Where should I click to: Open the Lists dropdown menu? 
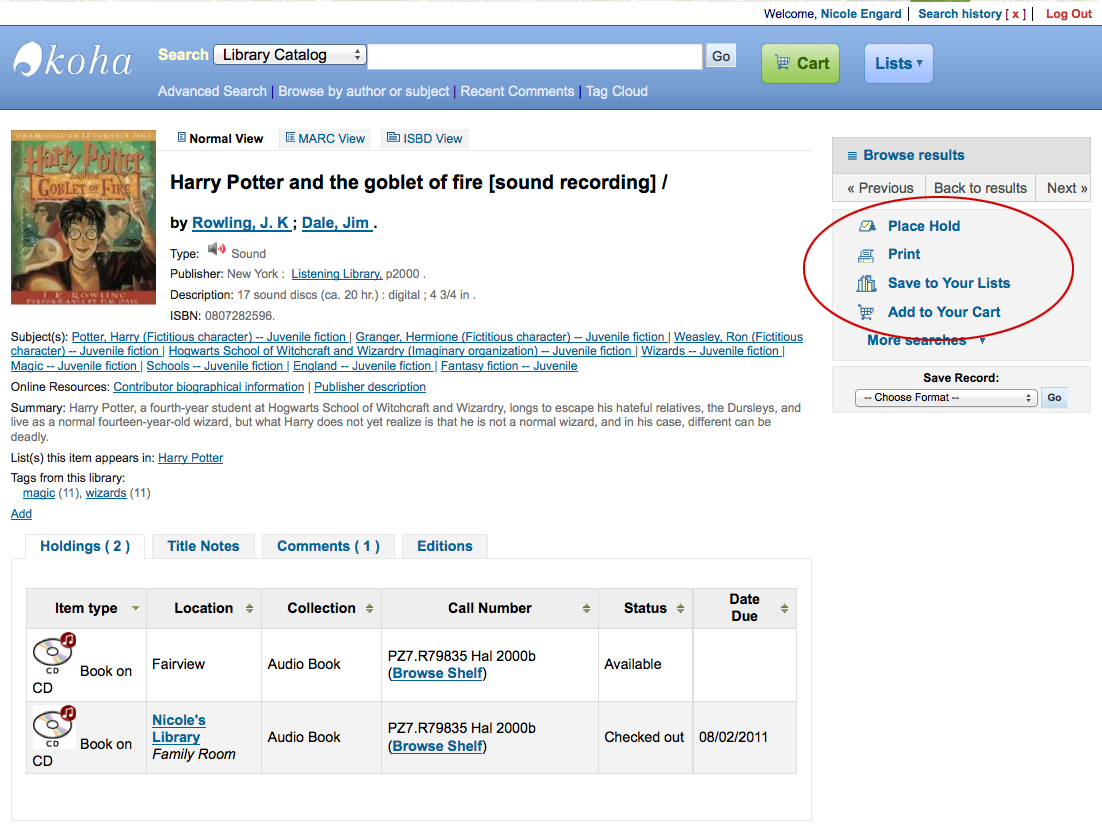point(899,63)
